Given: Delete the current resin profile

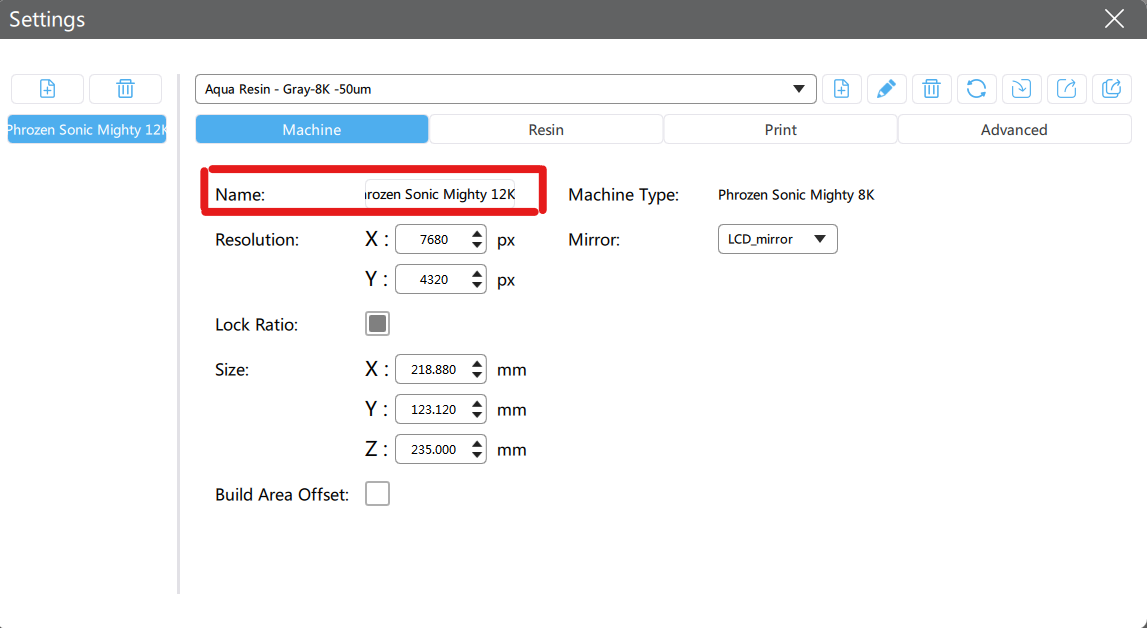Looking at the screenshot, I should click(x=931, y=89).
